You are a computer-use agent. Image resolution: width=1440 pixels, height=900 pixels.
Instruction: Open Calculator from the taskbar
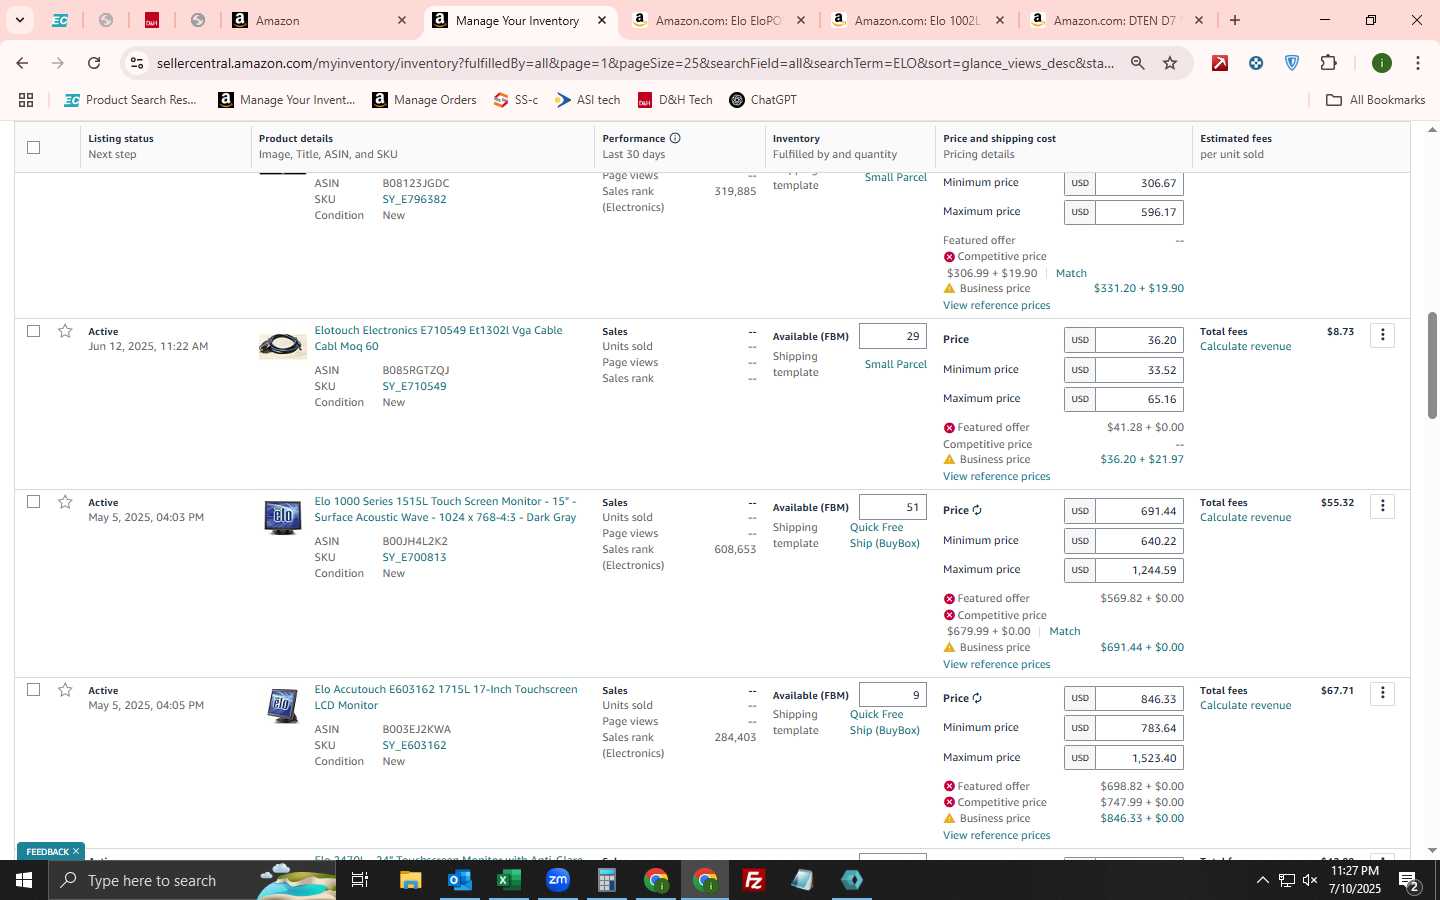607,880
